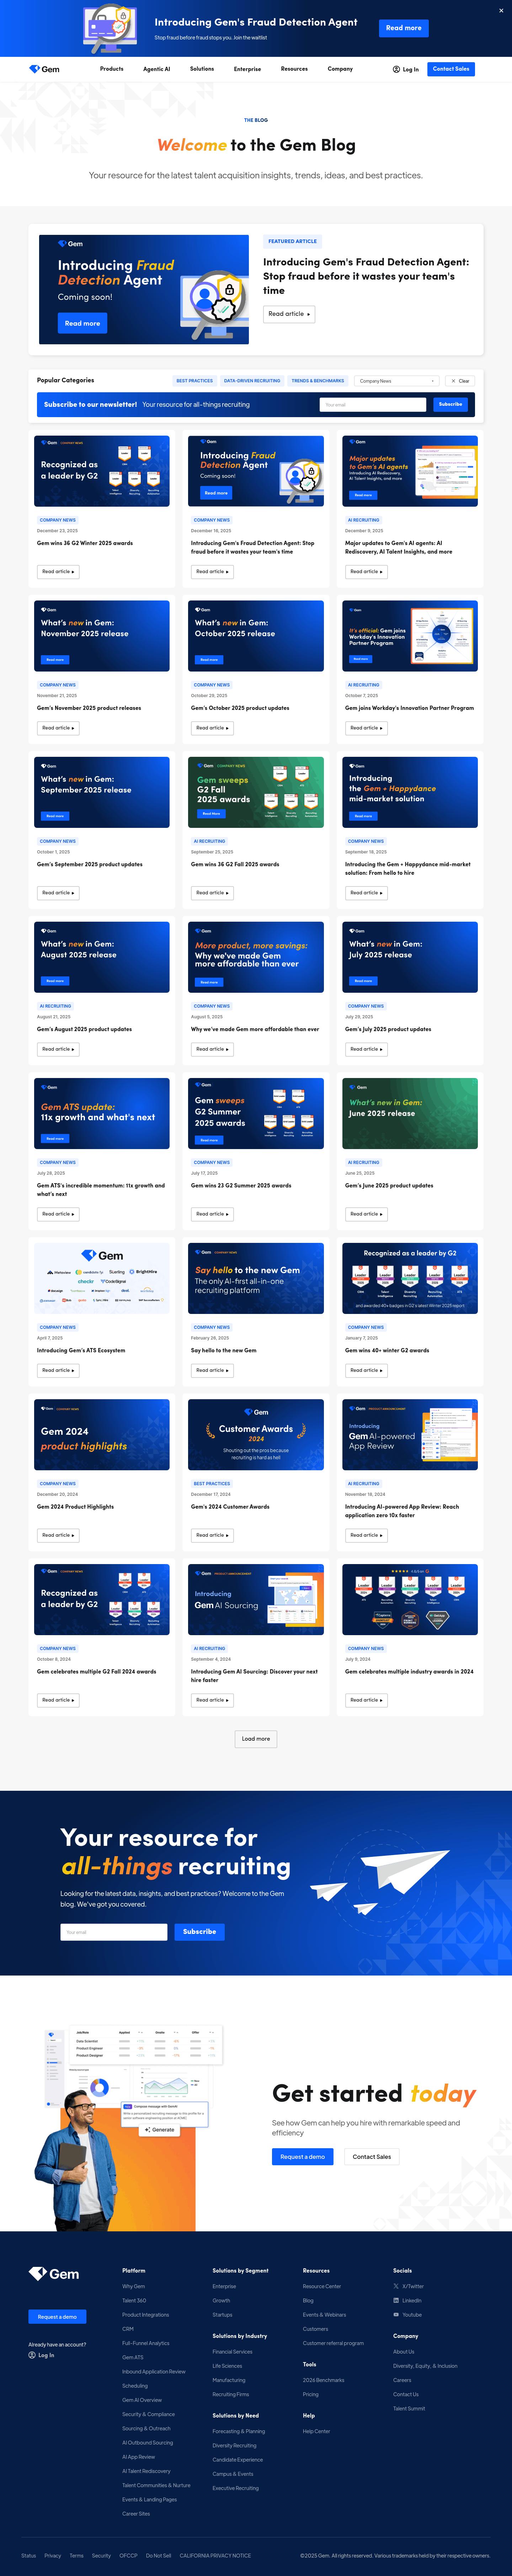Expand the Products navigation menu

click(x=112, y=69)
